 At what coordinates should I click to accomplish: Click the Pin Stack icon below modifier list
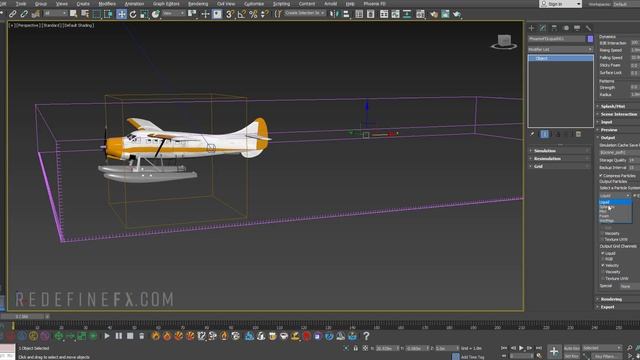(532, 134)
